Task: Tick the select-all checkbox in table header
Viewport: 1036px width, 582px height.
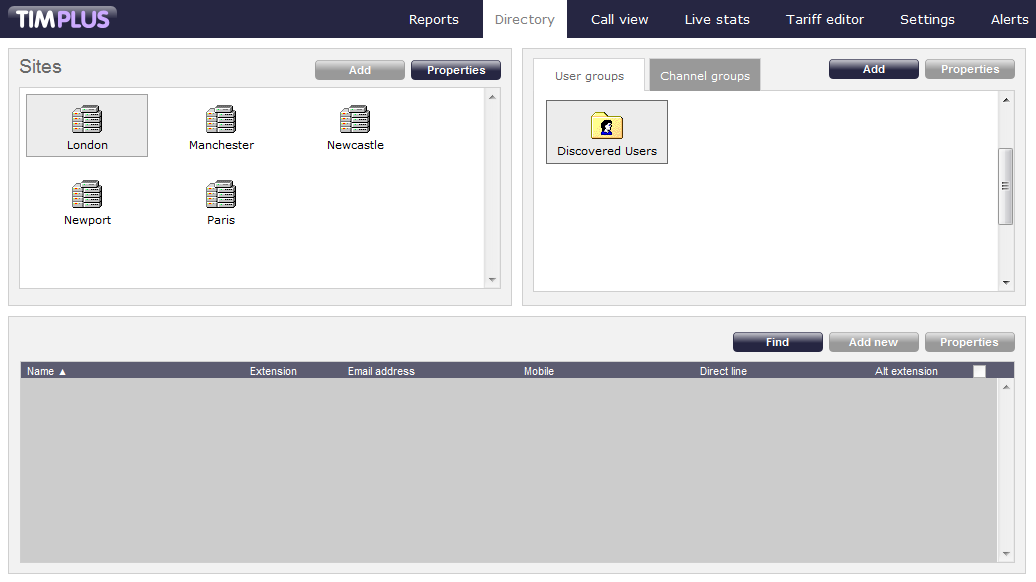Action: pyautogui.click(x=979, y=371)
